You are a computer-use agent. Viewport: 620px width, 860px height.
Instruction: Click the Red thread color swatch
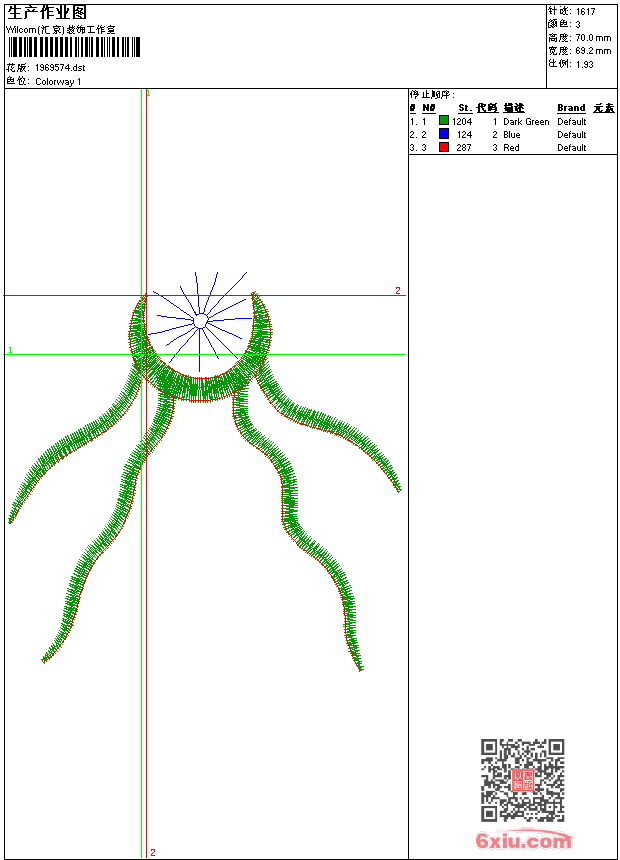click(444, 147)
